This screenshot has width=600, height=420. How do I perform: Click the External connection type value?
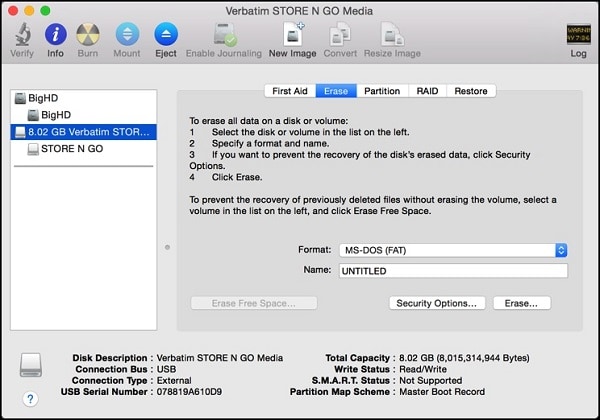[x=174, y=381]
